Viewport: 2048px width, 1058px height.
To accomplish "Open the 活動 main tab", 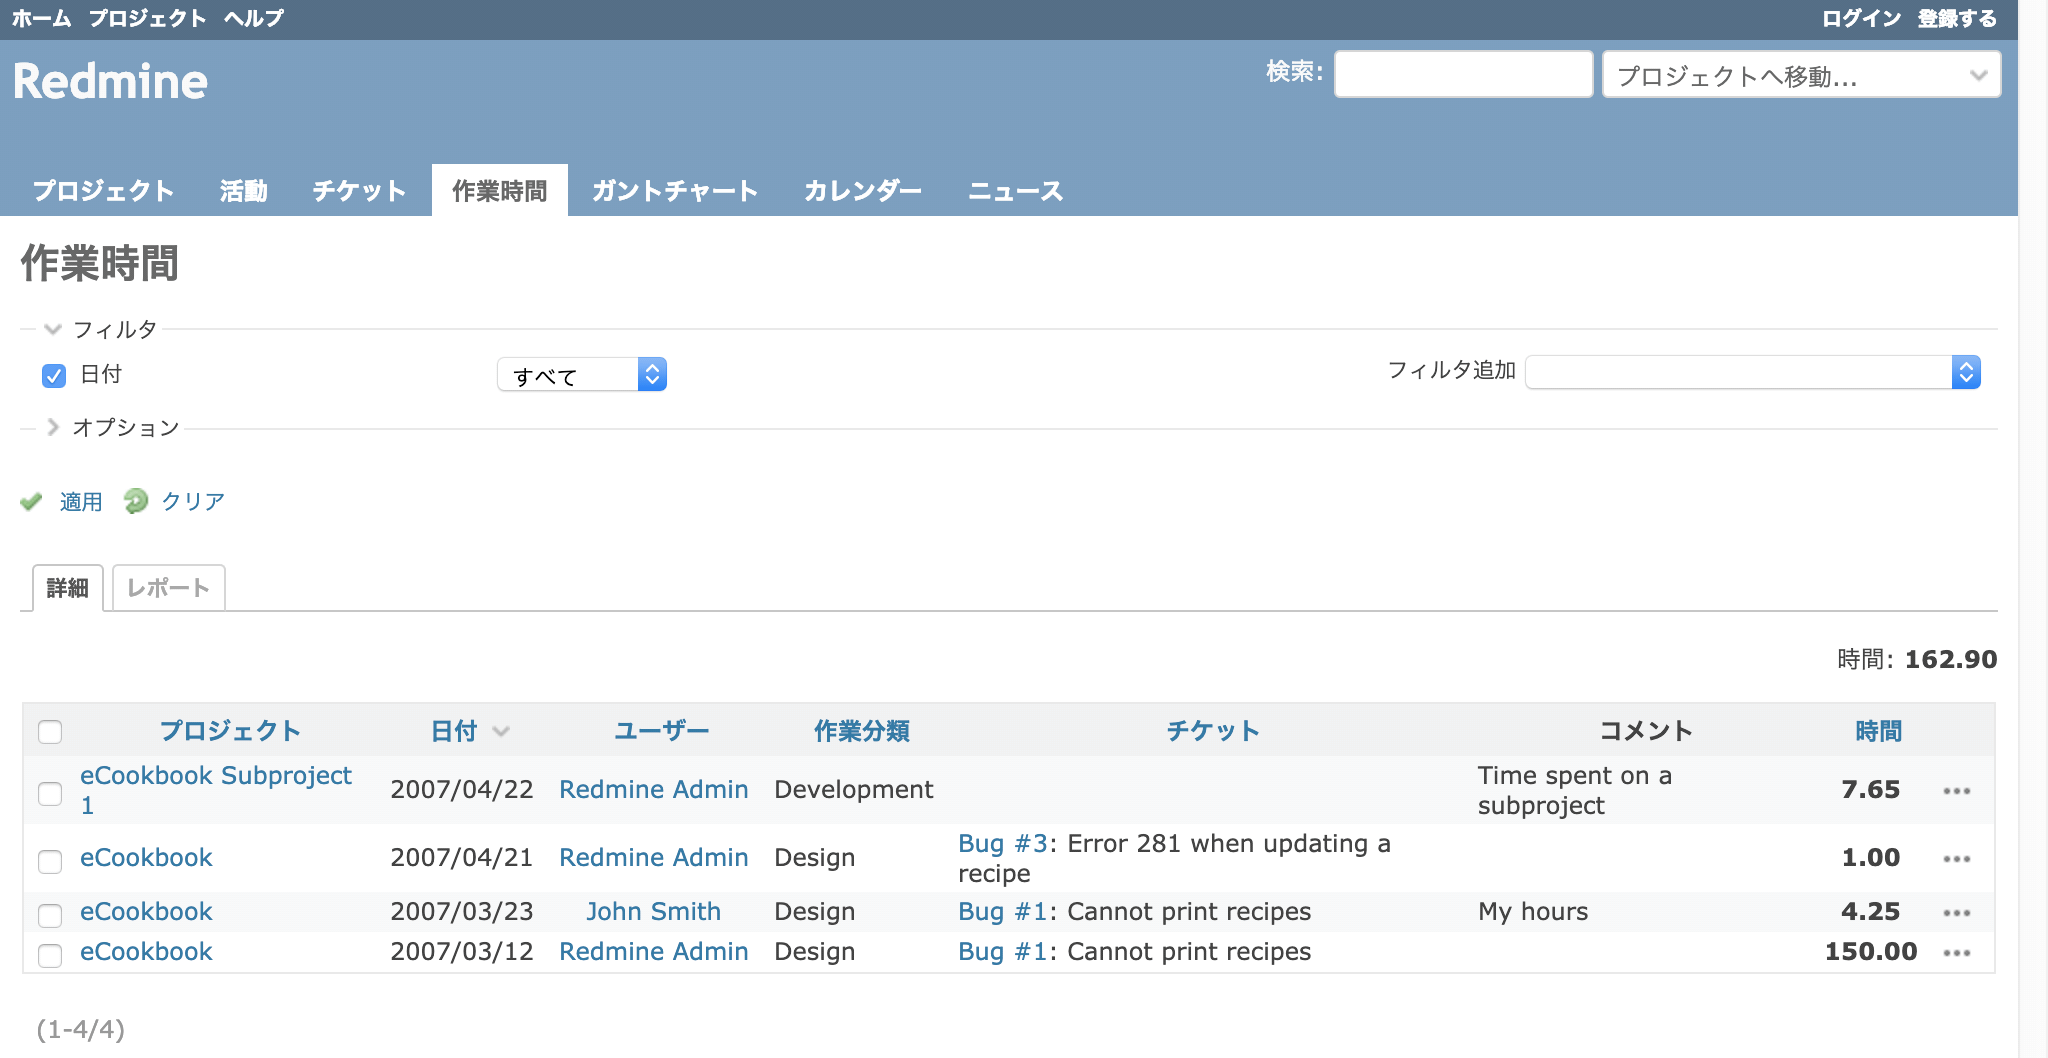I will (244, 190).
